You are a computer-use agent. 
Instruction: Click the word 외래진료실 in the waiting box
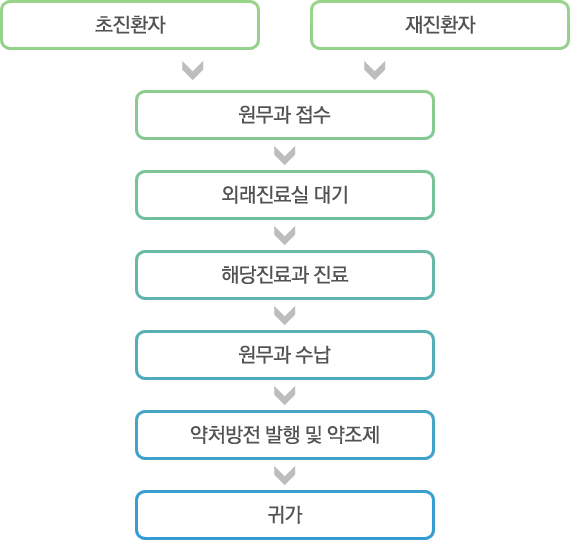click(x=265, y=195)
